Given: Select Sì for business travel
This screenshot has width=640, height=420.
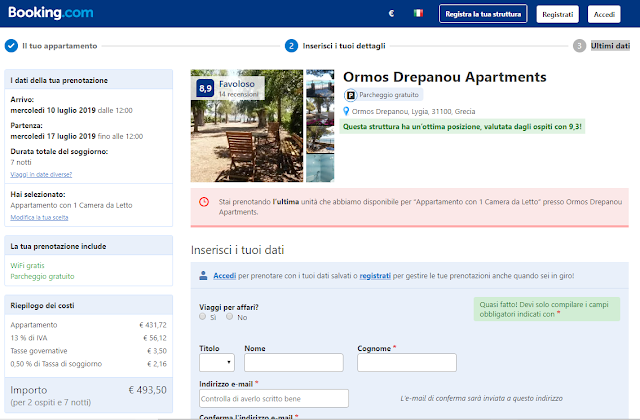Looking at the screenshot, I should [202, 316].
